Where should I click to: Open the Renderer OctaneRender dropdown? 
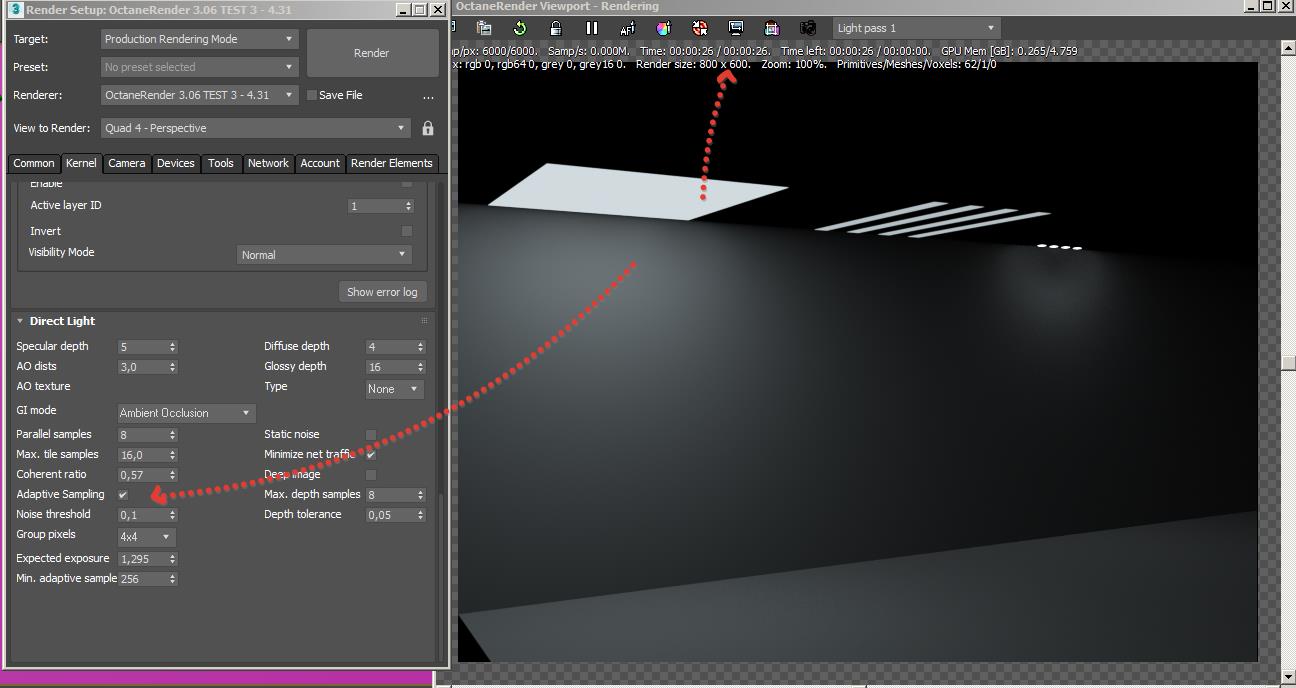(200, 95)
